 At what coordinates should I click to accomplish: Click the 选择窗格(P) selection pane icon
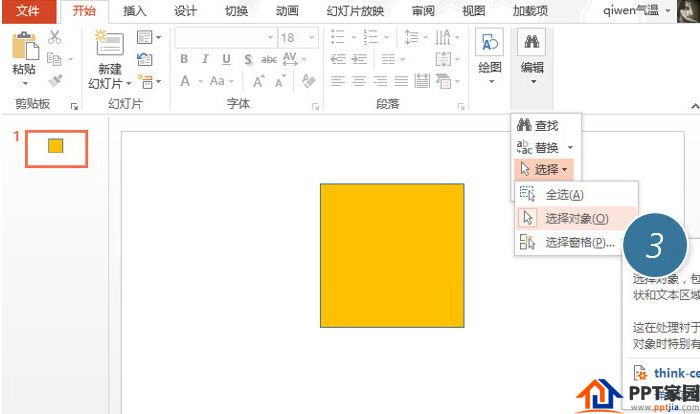pos(527,243)
